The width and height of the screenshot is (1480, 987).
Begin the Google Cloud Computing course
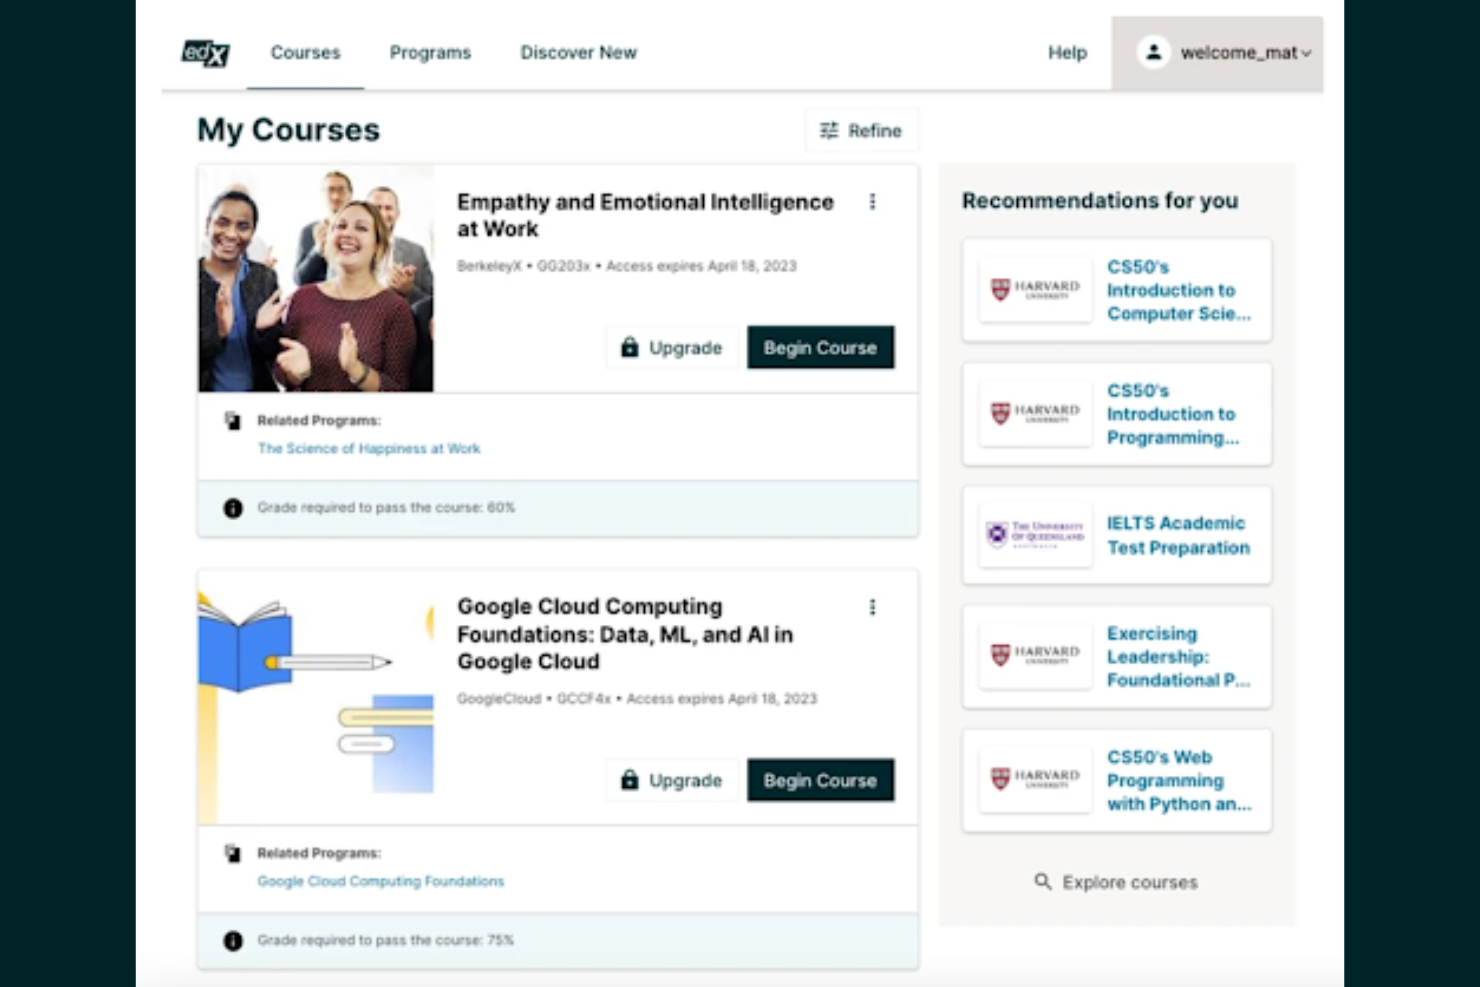pos(820,781)
